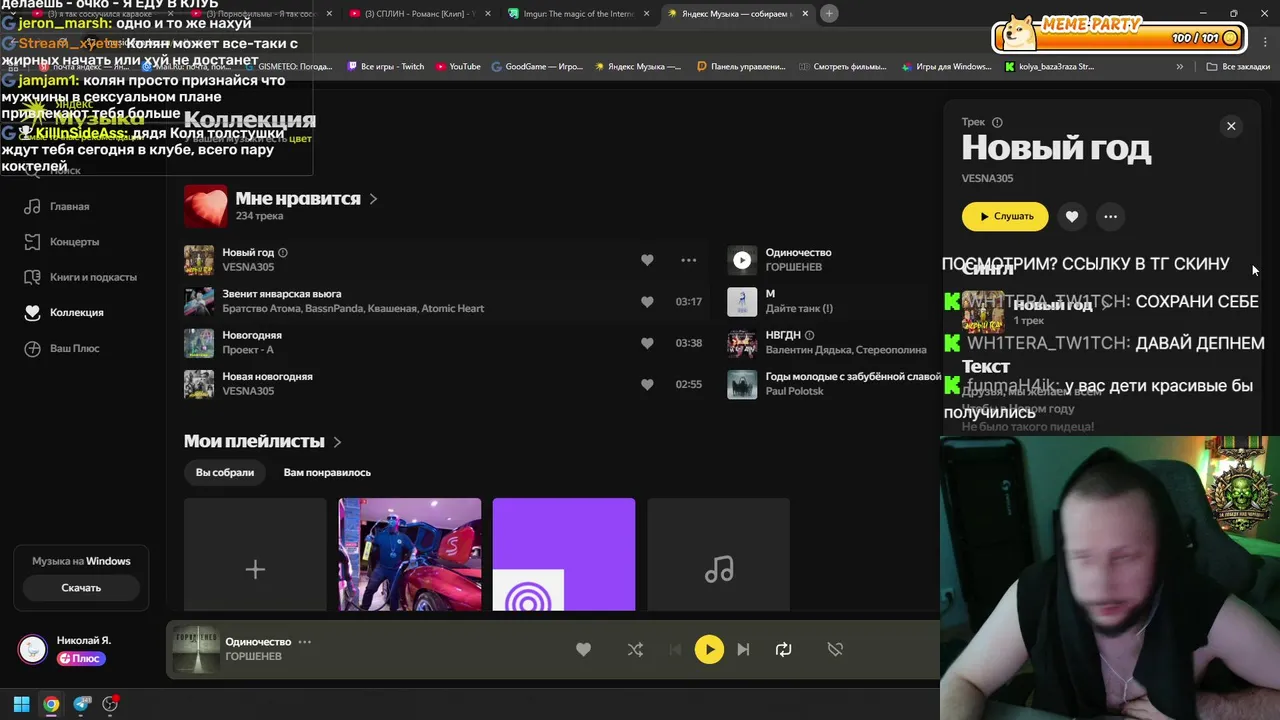Switch to the СПЛИН - Романс browser tab

click(418, 14)
